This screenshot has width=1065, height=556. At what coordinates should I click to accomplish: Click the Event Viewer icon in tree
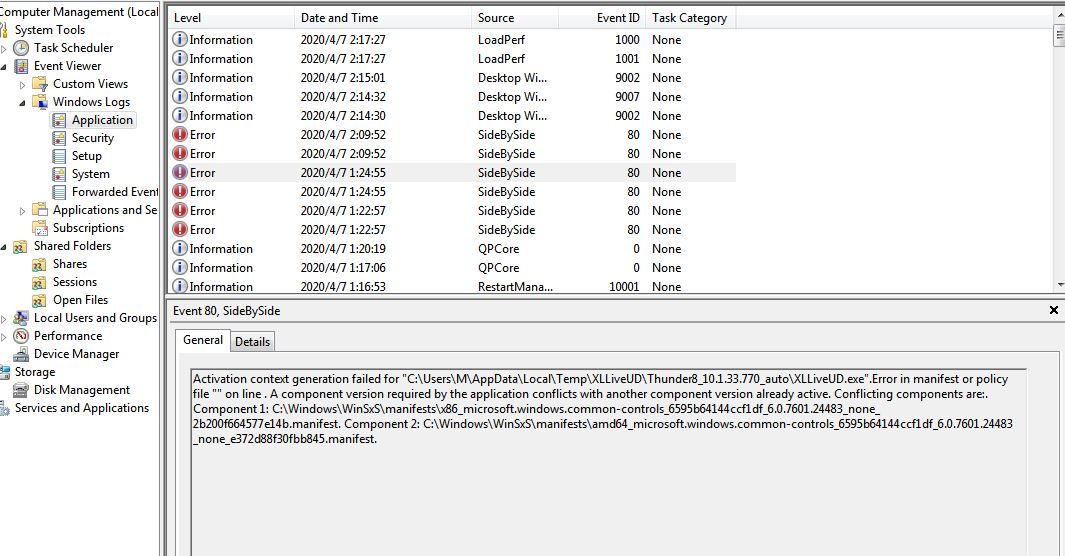point(22,66)
